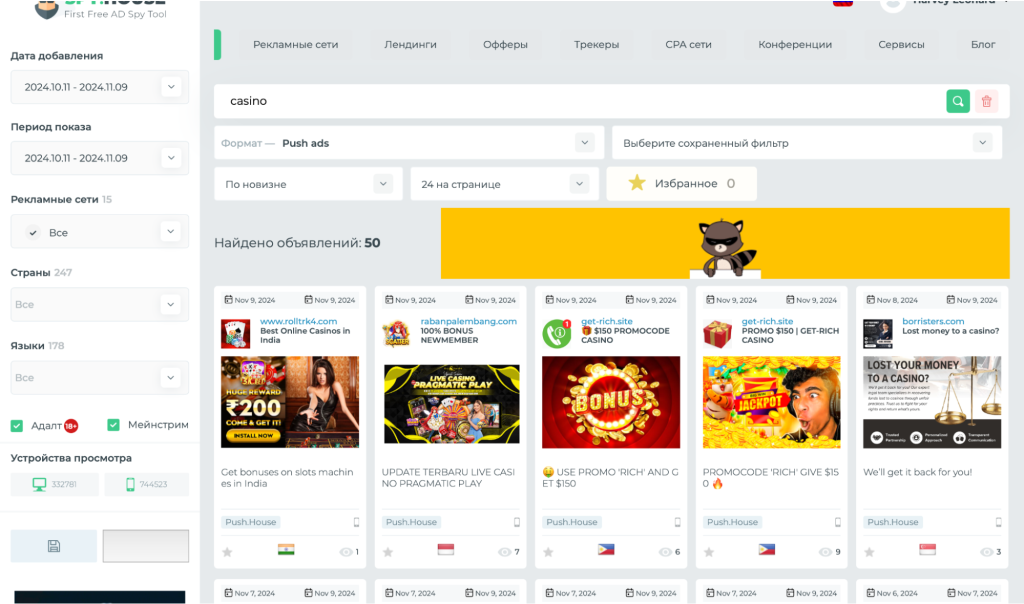Toggle the desktop device filter showing 332781
Image resolution: width=1024 pixels, height=604 pixels.
[54, 485]
